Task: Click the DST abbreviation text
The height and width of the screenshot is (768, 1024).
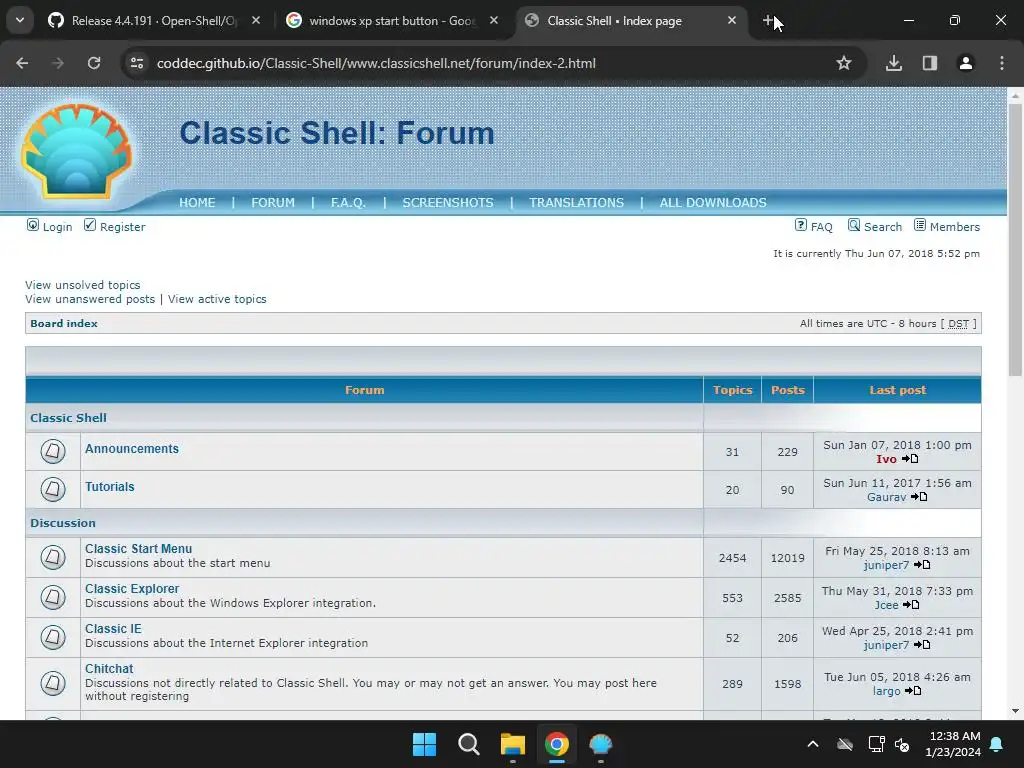Action: 958,324
